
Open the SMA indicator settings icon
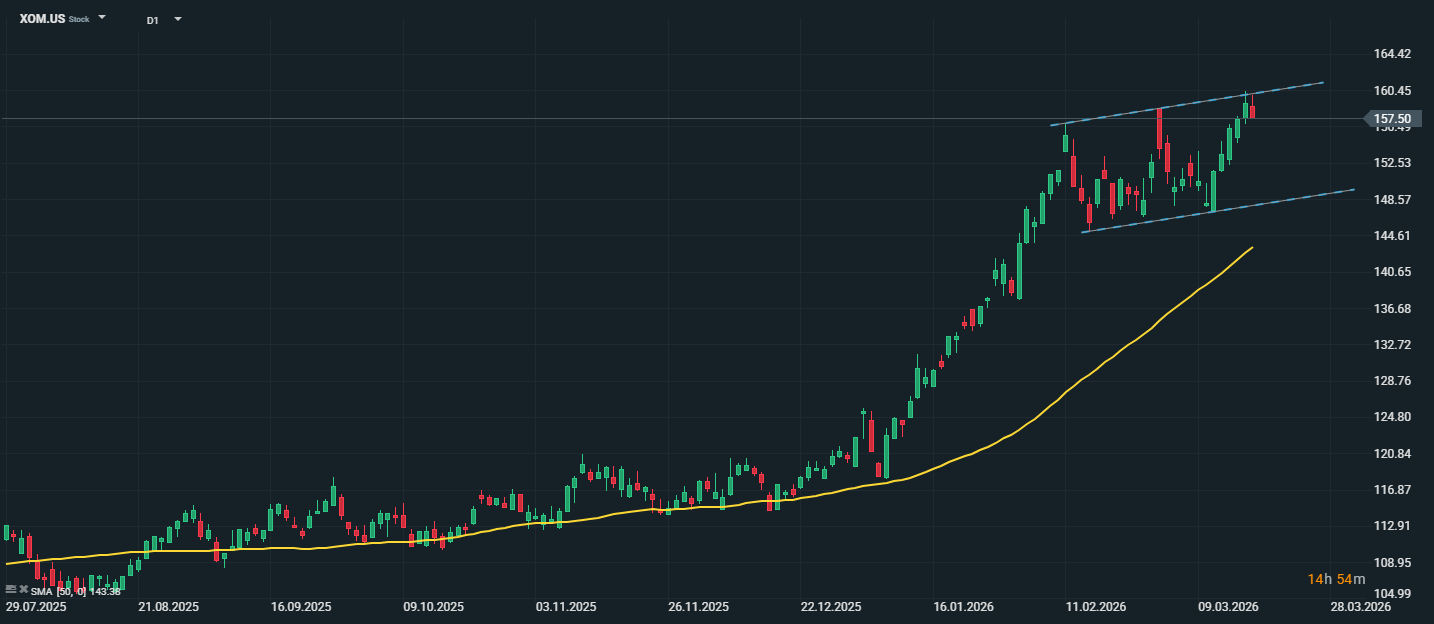10,590
